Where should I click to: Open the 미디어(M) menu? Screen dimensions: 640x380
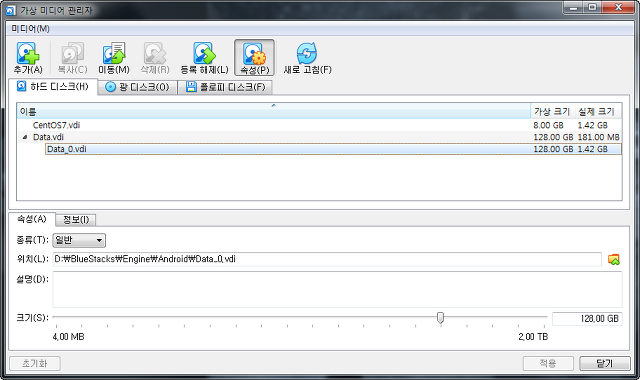click(x=30, y=29)
